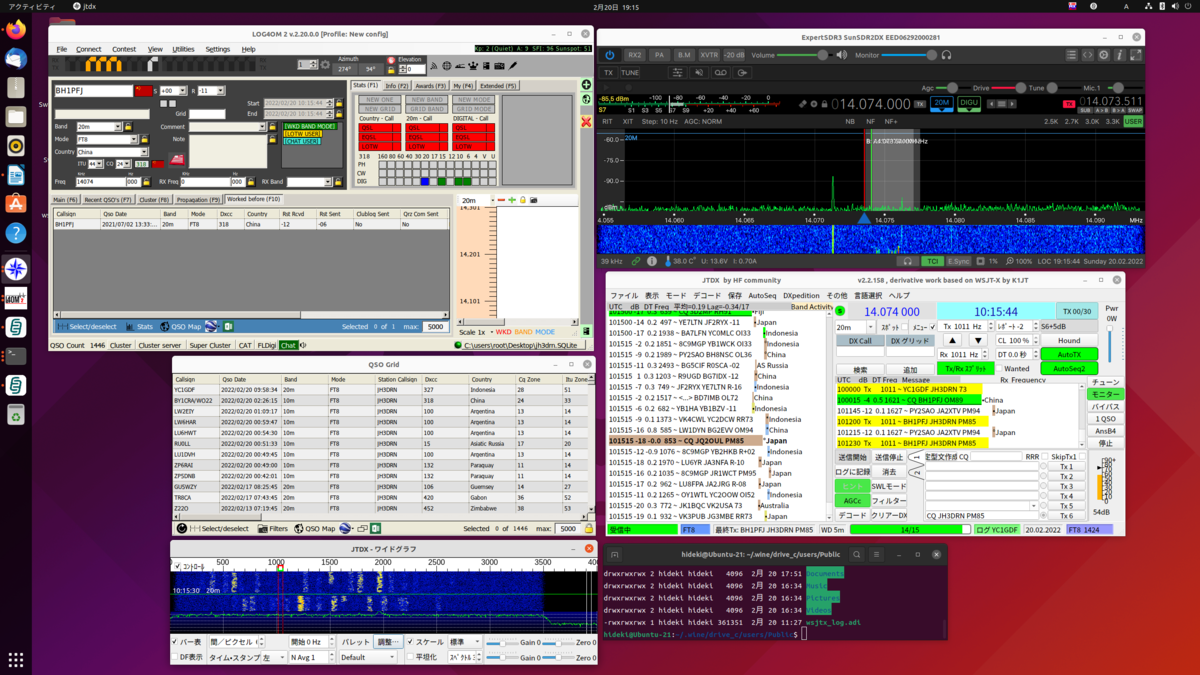This screenshot has width=1200, height=675.
Task: Open Stats in Log4OM worked-before bar
Action: coord(140,326)
